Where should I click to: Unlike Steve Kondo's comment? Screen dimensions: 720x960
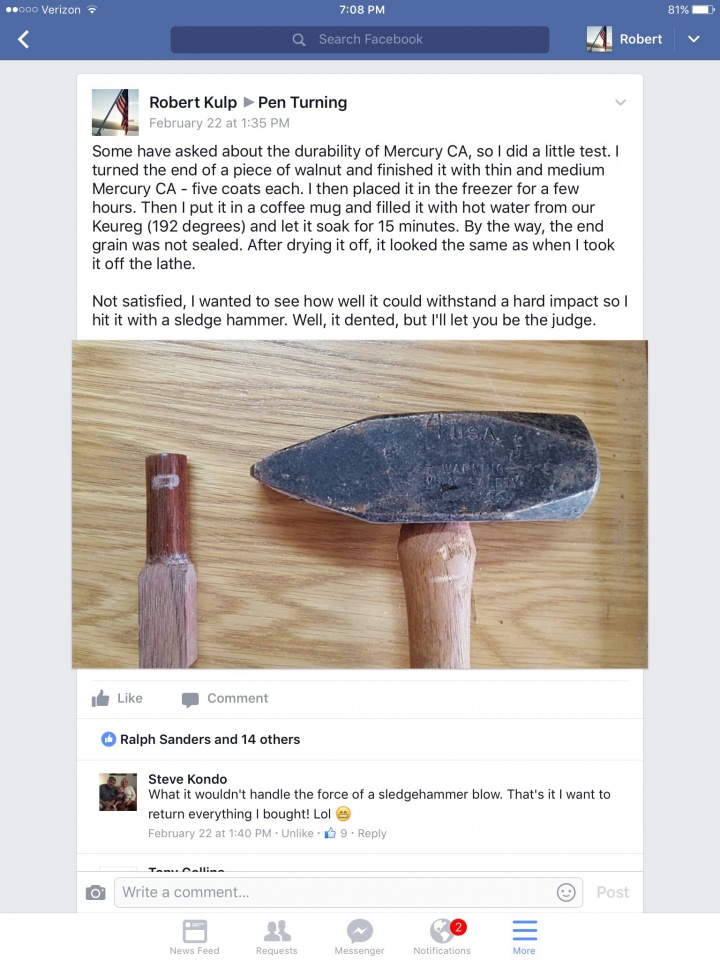[297, 833]
